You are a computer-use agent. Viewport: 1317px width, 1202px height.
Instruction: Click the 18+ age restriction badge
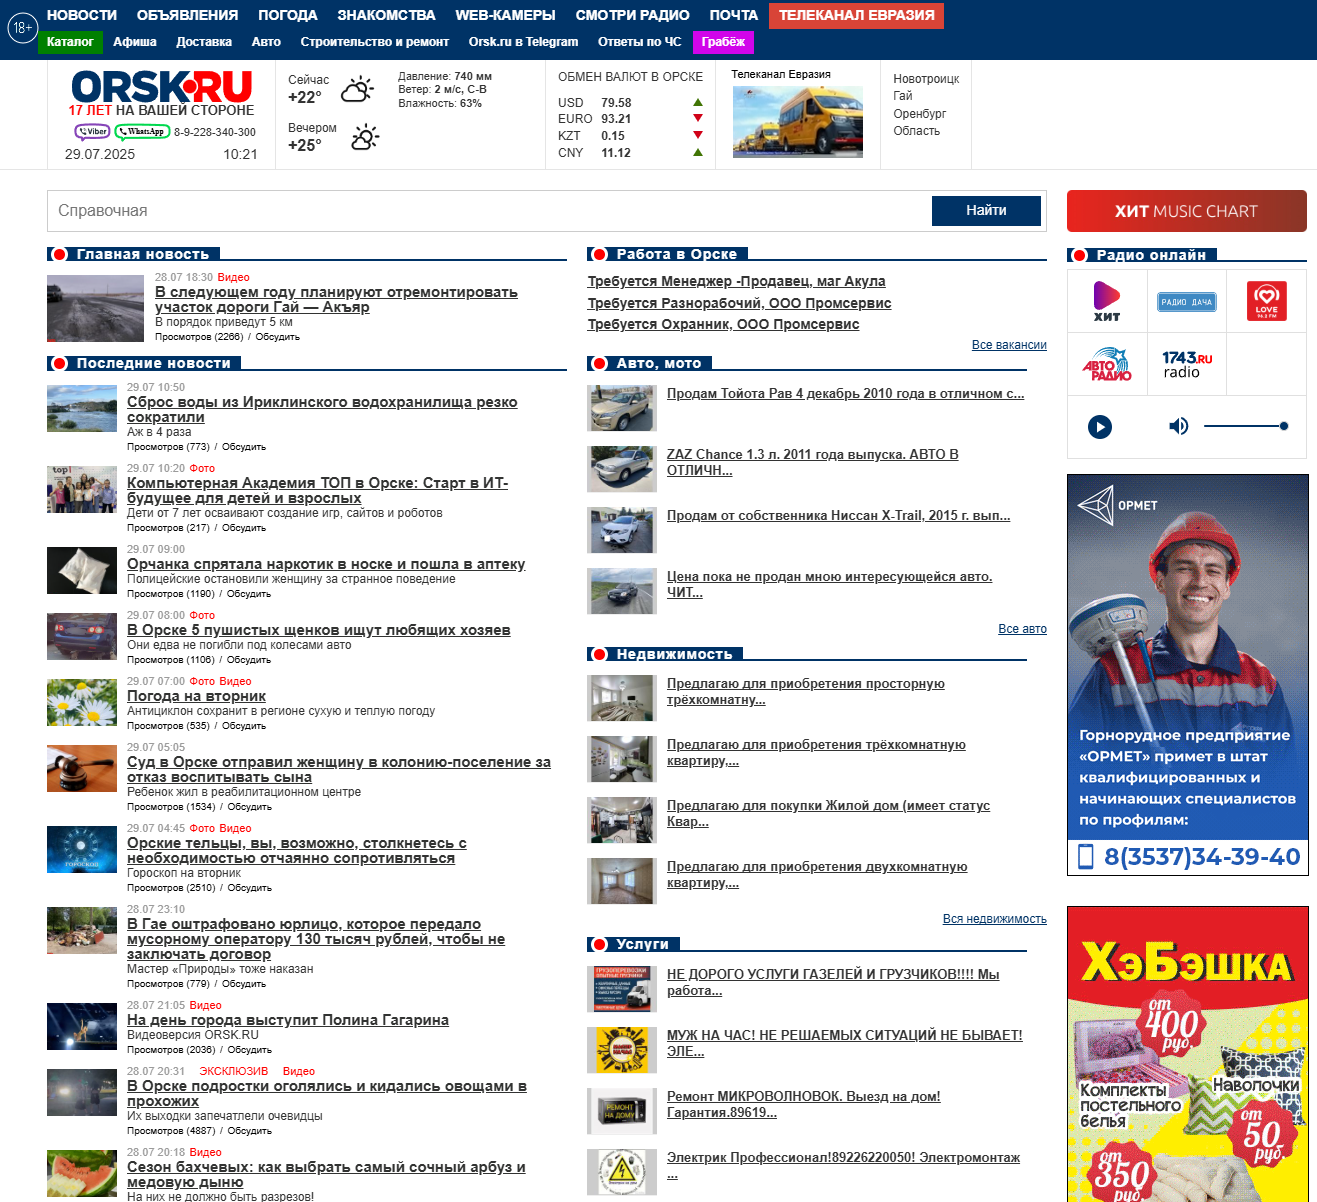coord(22,28)
